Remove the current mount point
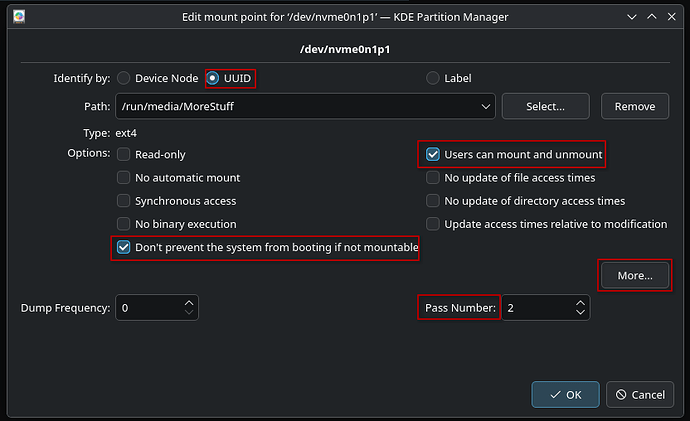This screenshot has width=690, height=421. (x=635, y=106)
